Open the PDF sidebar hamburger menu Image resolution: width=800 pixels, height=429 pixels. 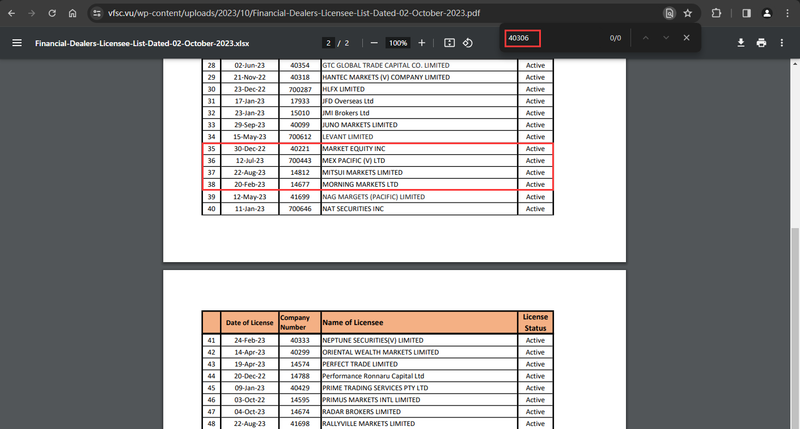click(17, 43)
